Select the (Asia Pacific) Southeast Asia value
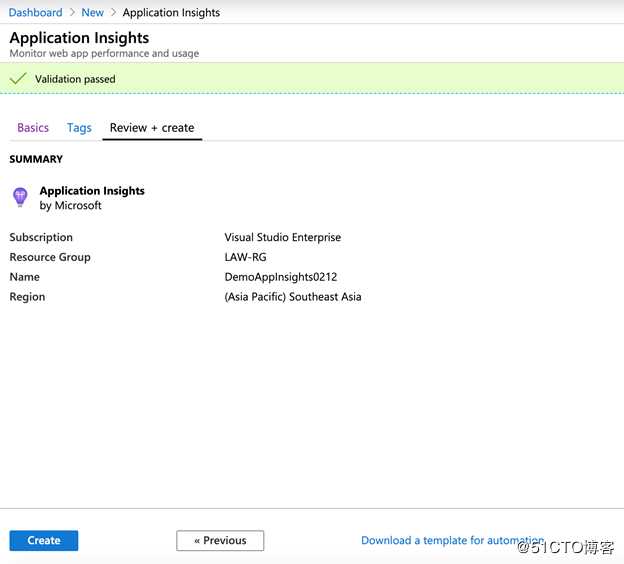 pos(293,297)
